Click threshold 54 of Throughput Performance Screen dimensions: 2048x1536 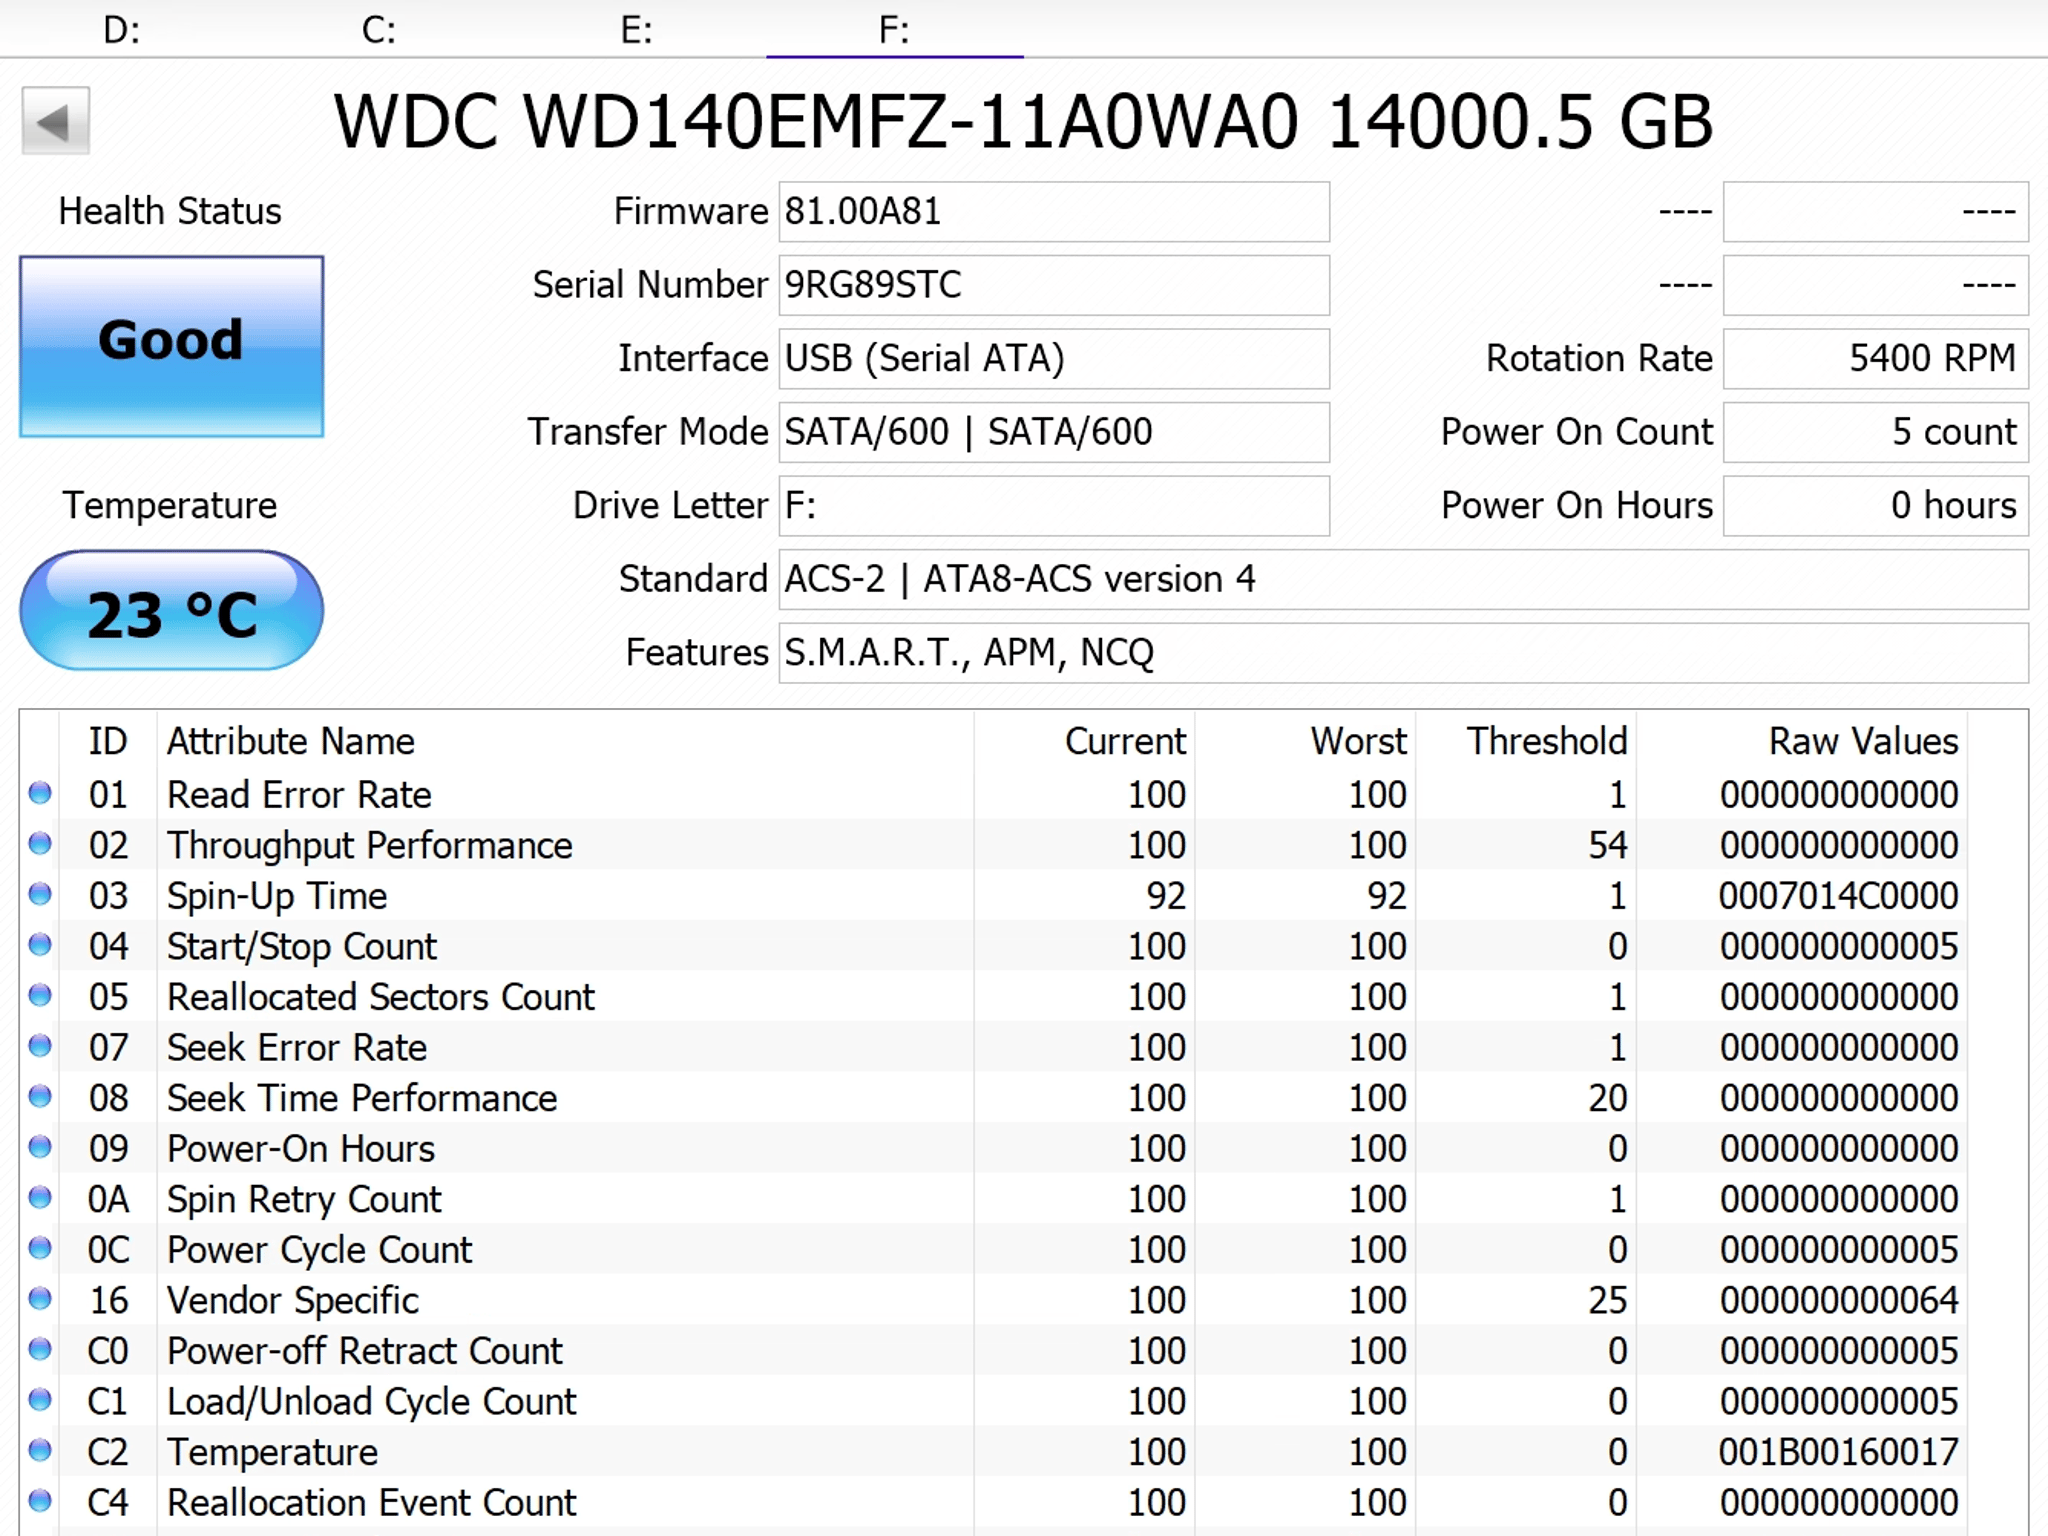[x=1608, y=846]
